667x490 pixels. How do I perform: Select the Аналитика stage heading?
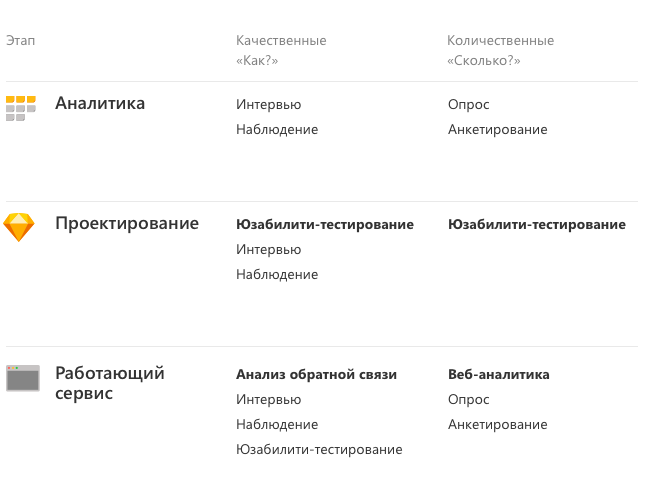pyautogui.click(x=100, y=103)
